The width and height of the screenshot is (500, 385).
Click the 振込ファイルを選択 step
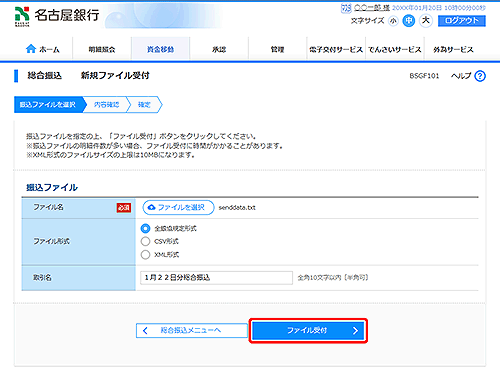49,105
